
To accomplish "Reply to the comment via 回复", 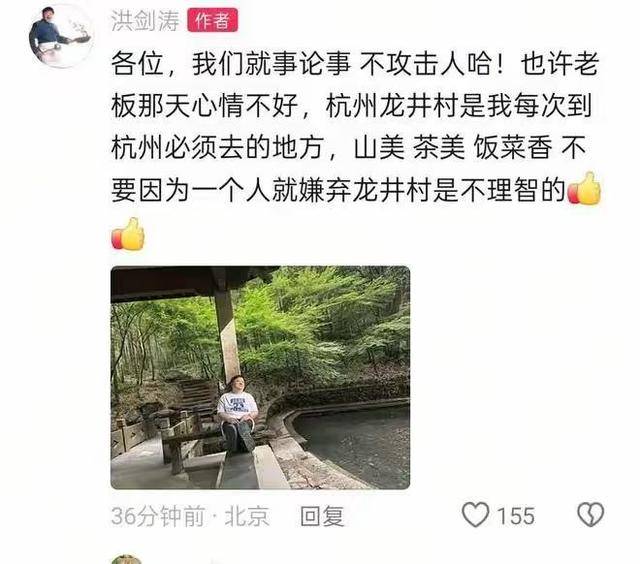I will (x=322, y=516).
